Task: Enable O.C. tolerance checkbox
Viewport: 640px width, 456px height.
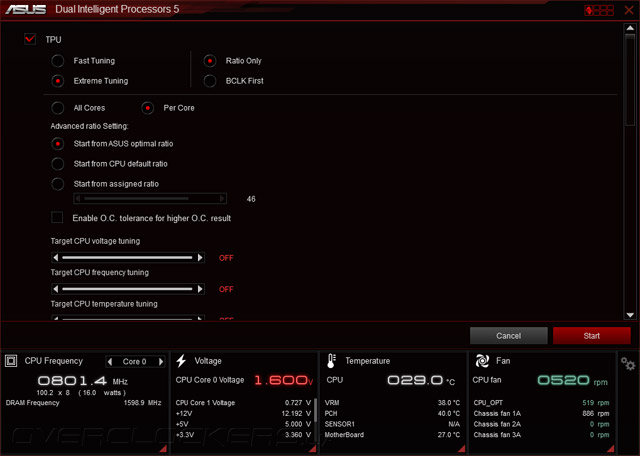Action: point(57,217)
